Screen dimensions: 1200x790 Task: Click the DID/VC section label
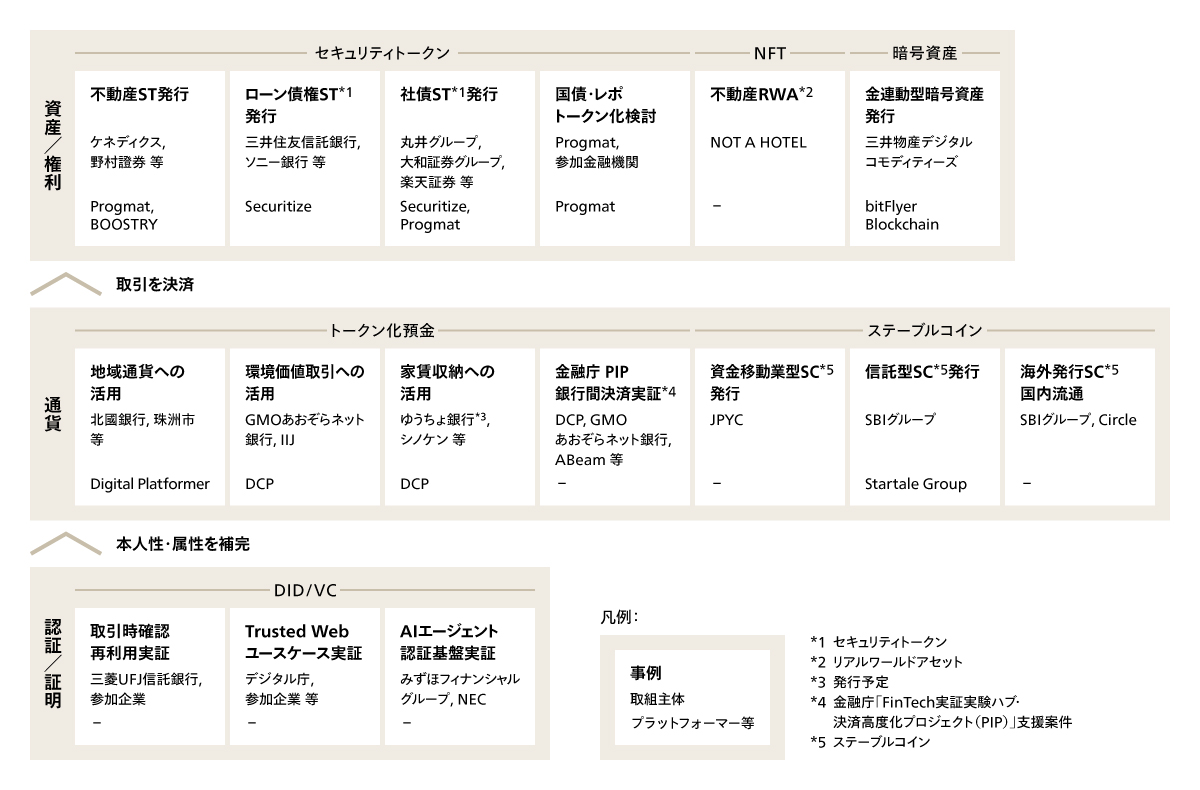point(305,591)
